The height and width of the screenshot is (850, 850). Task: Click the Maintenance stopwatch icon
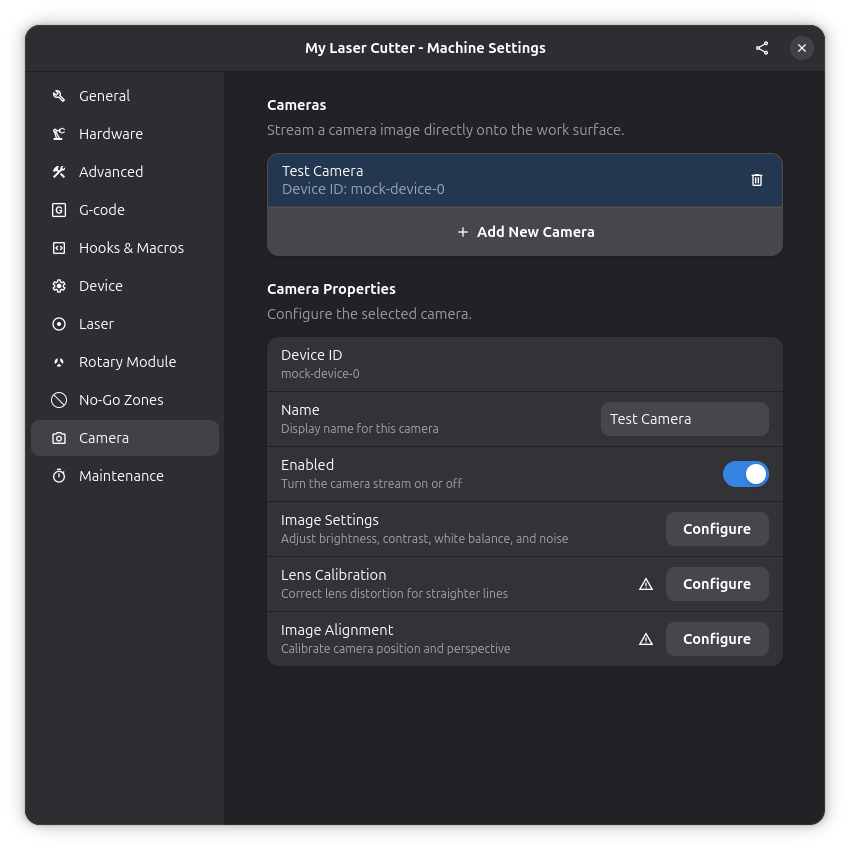pyautogui.click(x=59, y=476)
